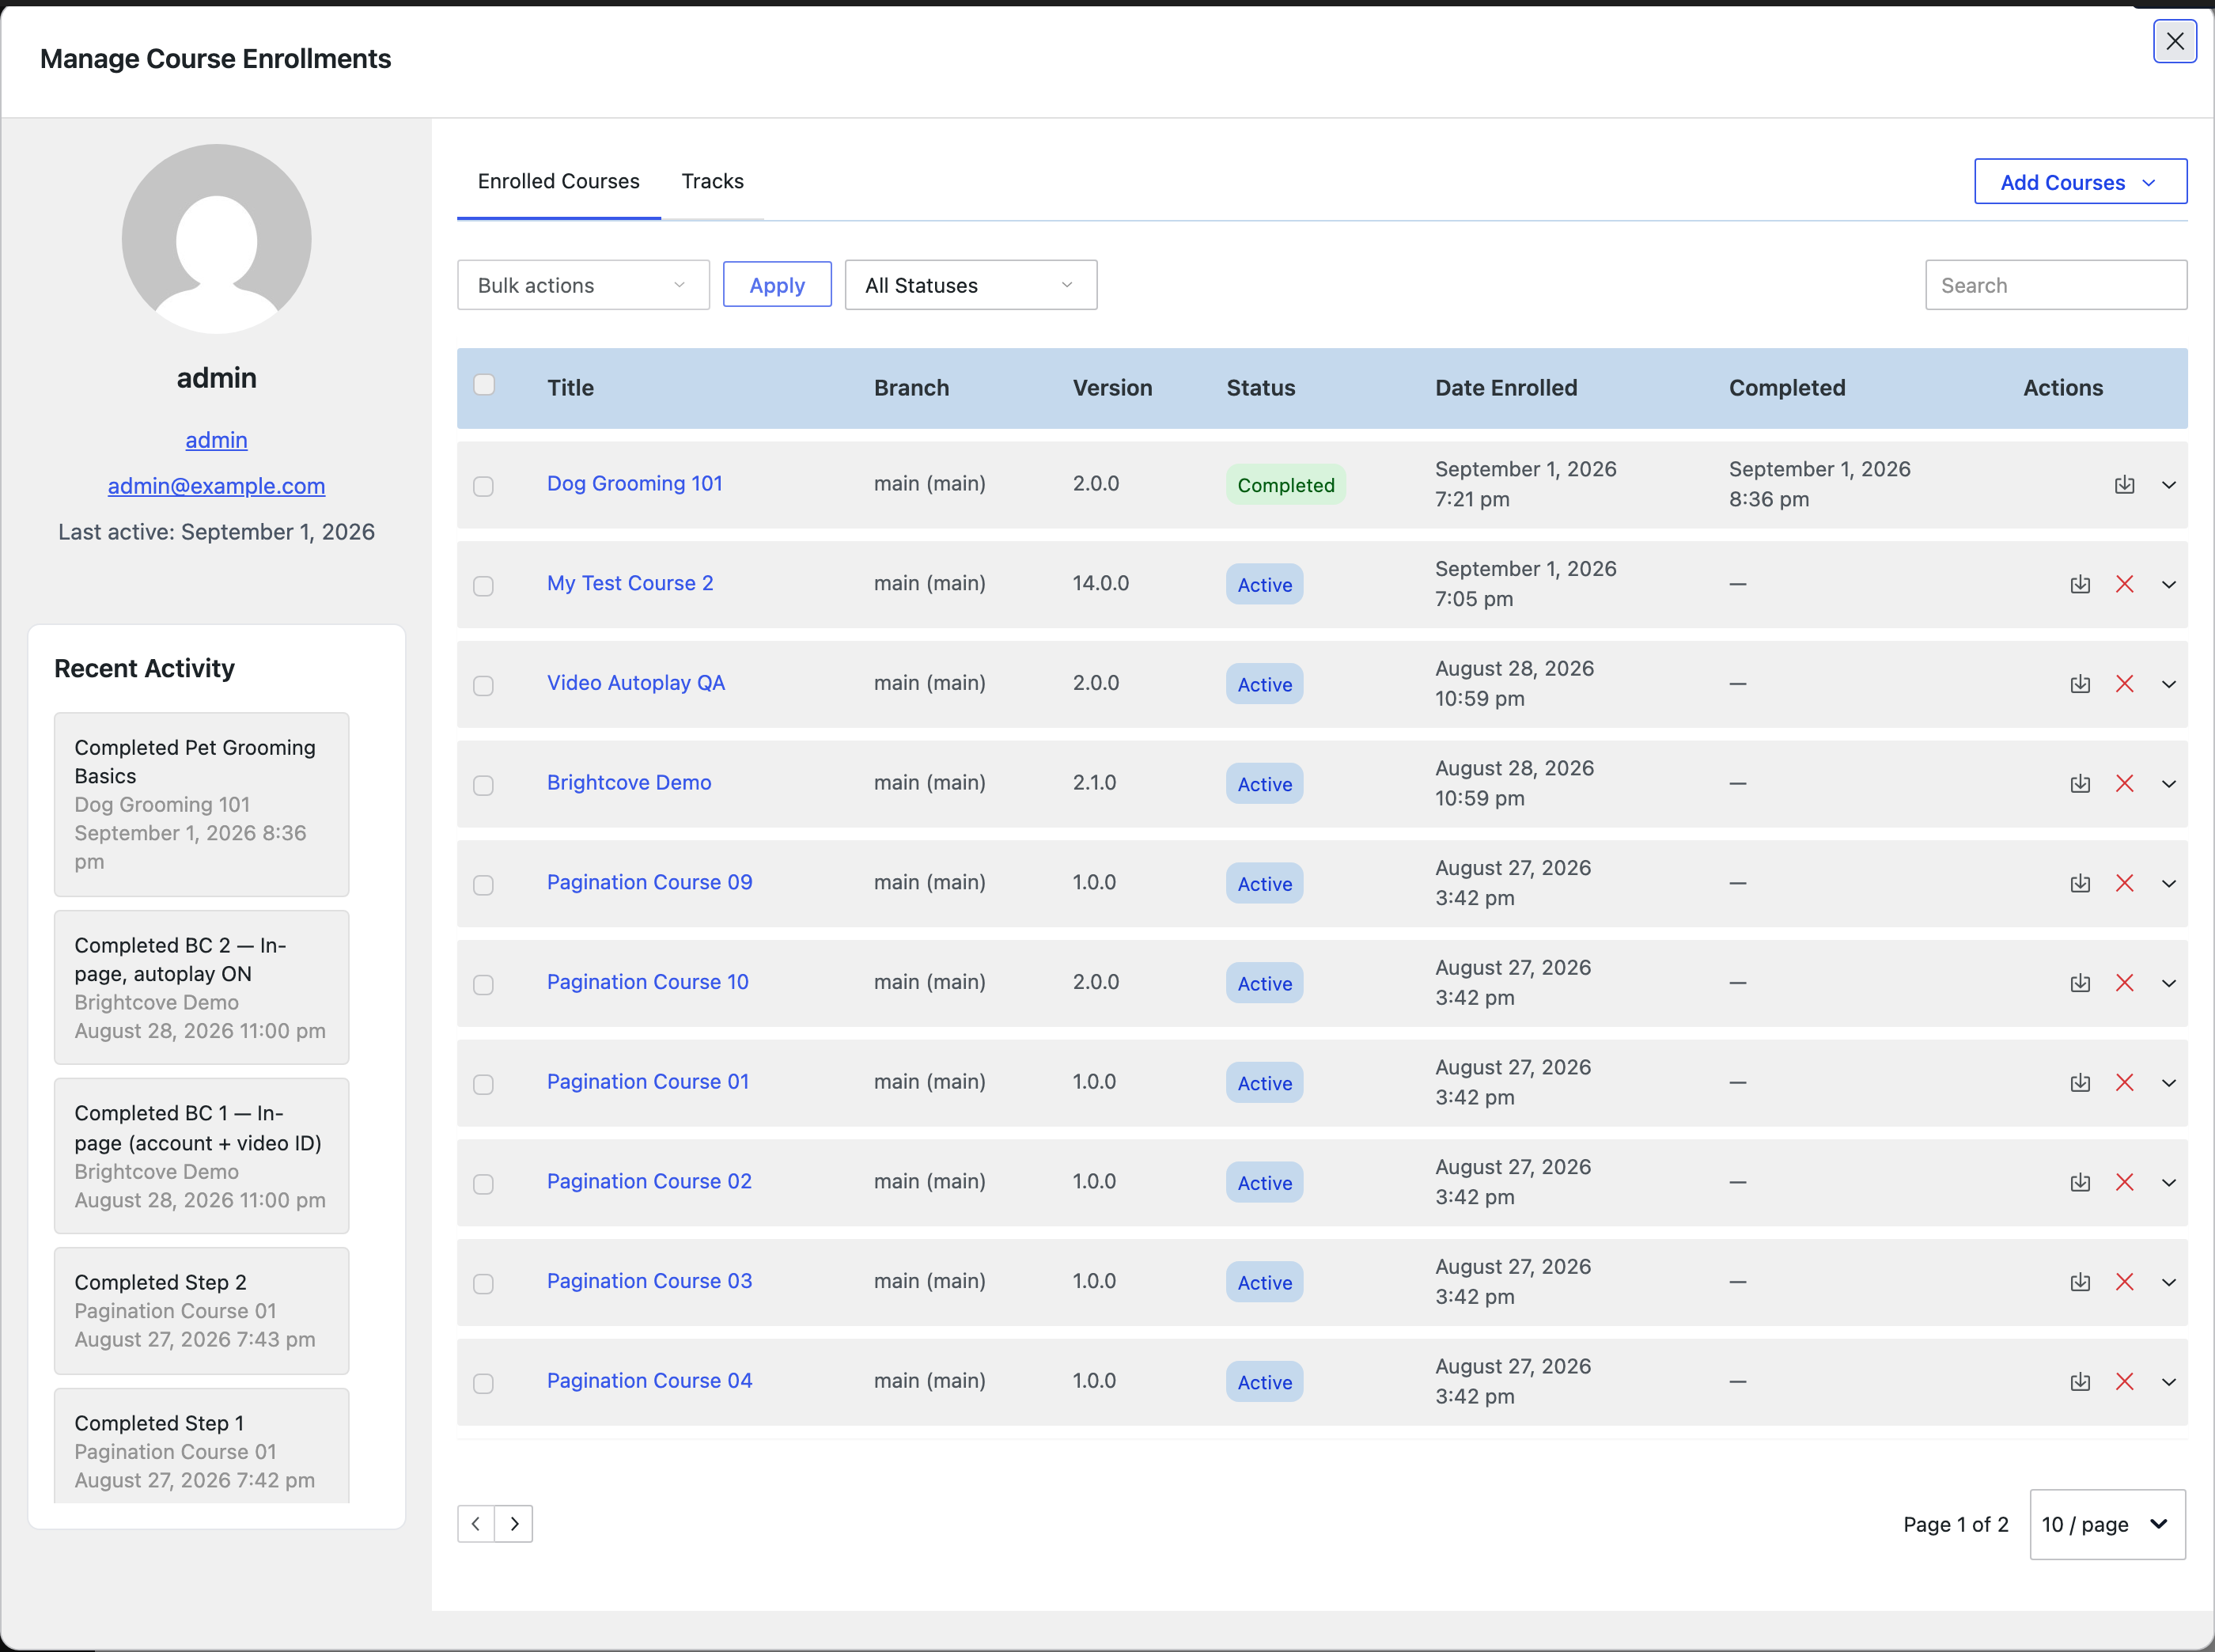Change the 10 / page size dropdown
Viewport: 2215px width, 1652px height.
coord(2107,1524)
